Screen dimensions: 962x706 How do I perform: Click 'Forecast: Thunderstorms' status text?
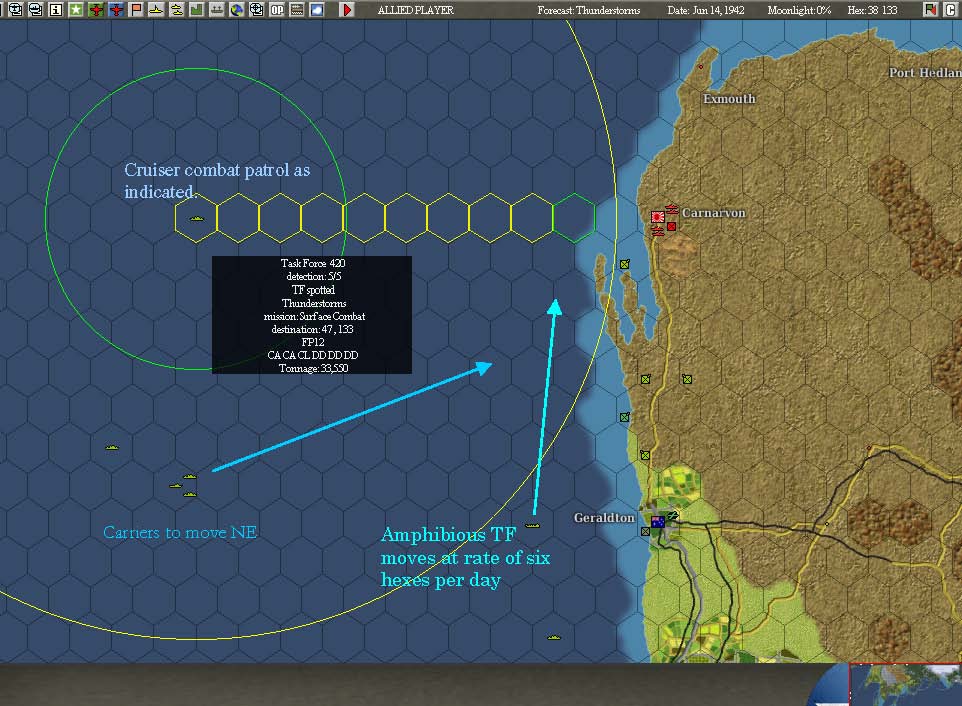tap(588, 10)
